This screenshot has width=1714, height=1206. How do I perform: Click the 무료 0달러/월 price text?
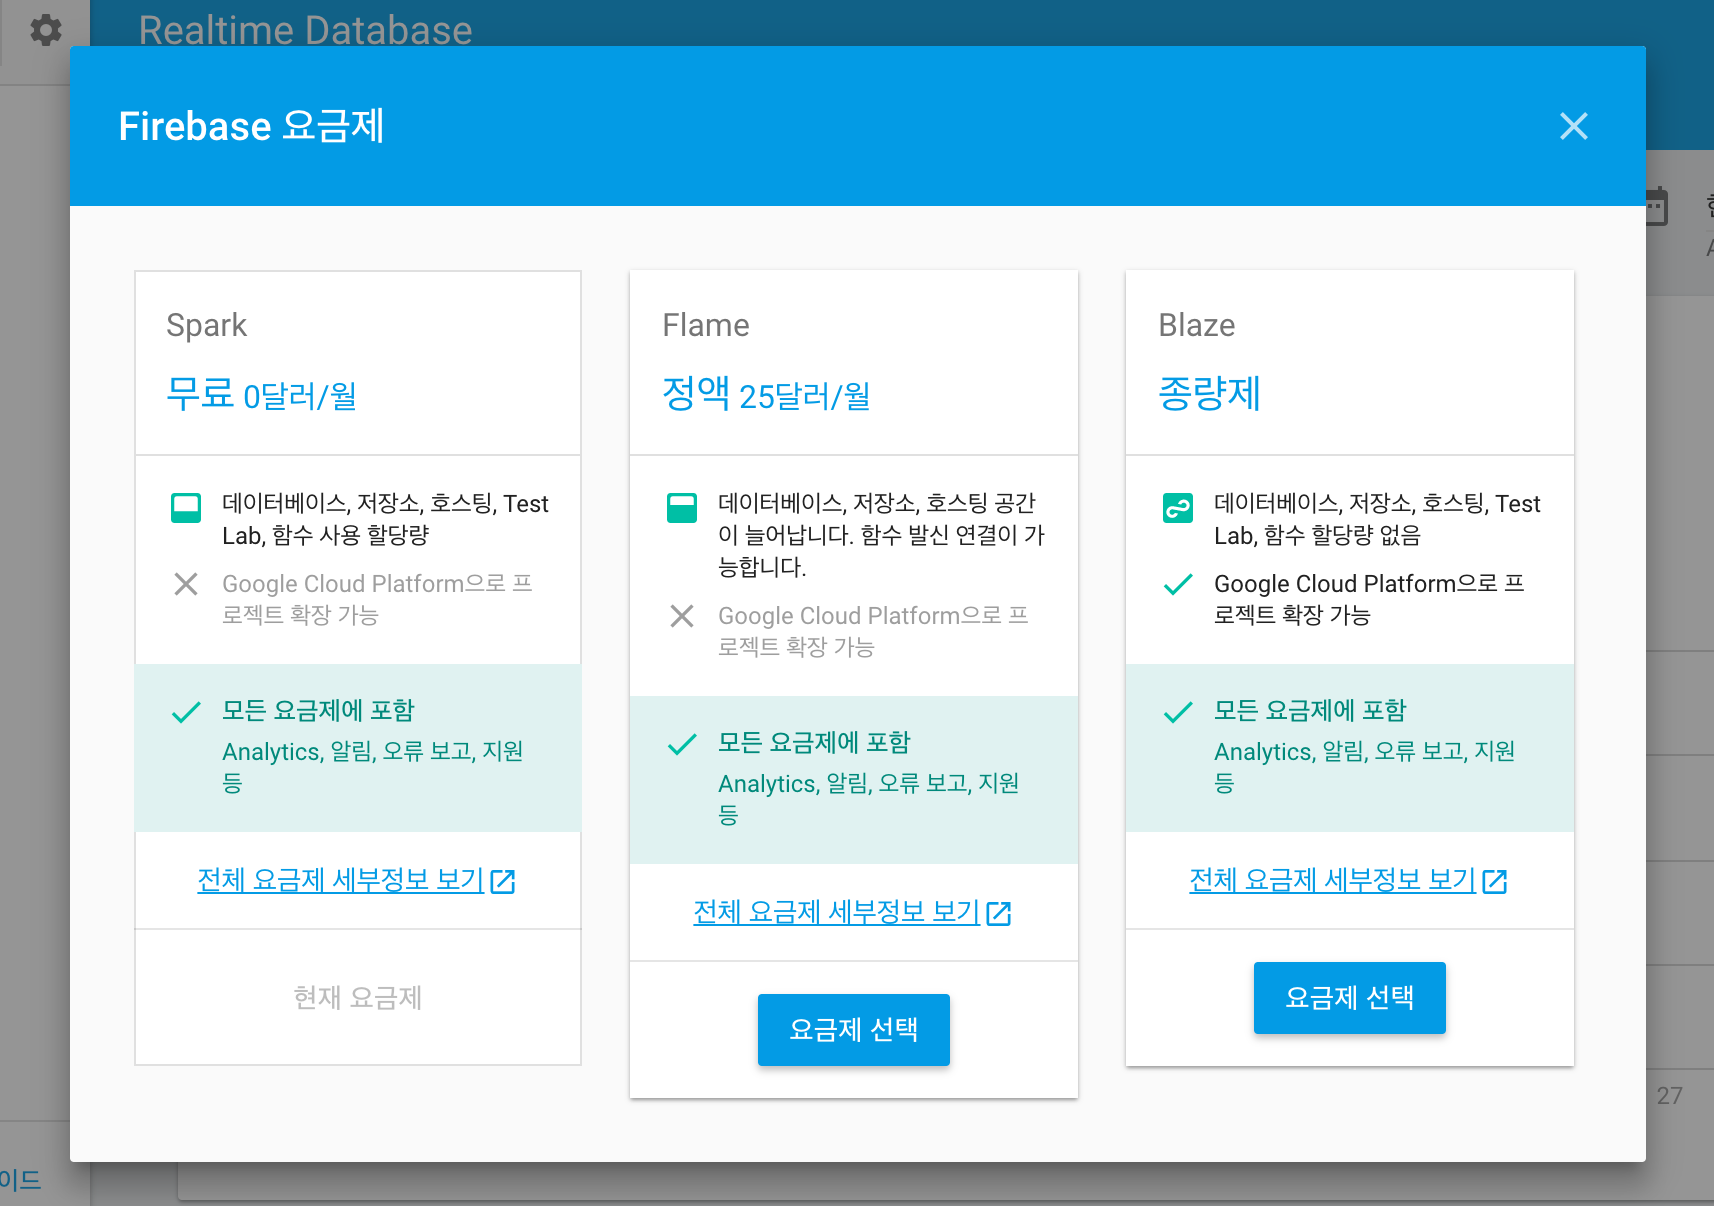(262, 394)
